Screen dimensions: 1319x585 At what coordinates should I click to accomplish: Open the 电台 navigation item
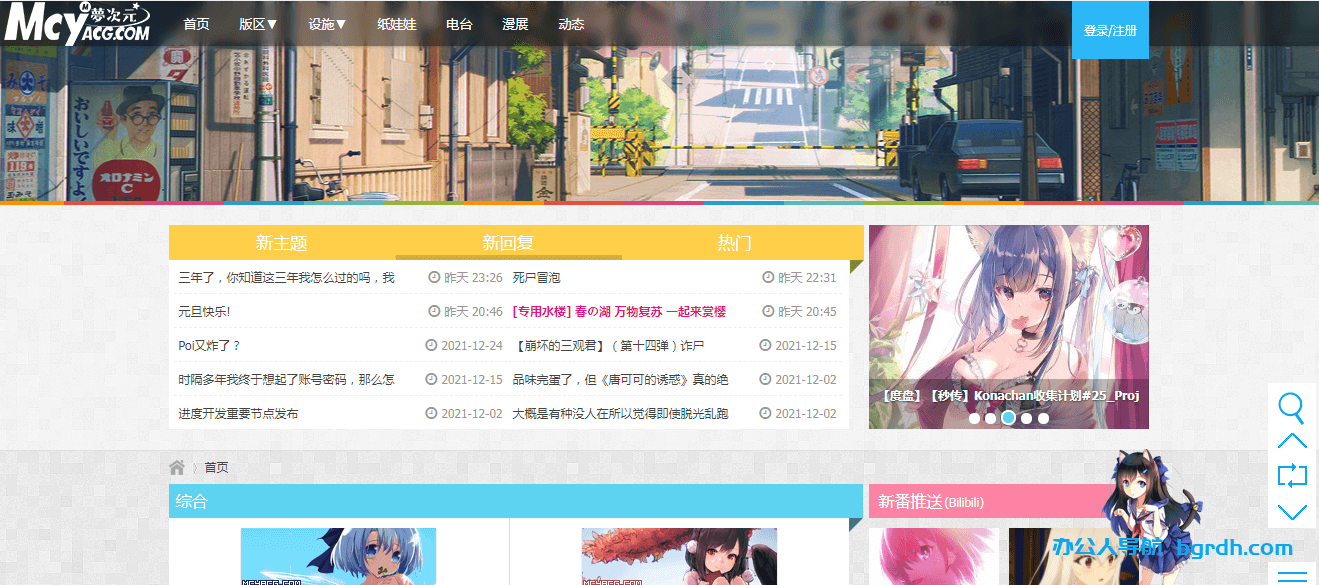[459, 24]
